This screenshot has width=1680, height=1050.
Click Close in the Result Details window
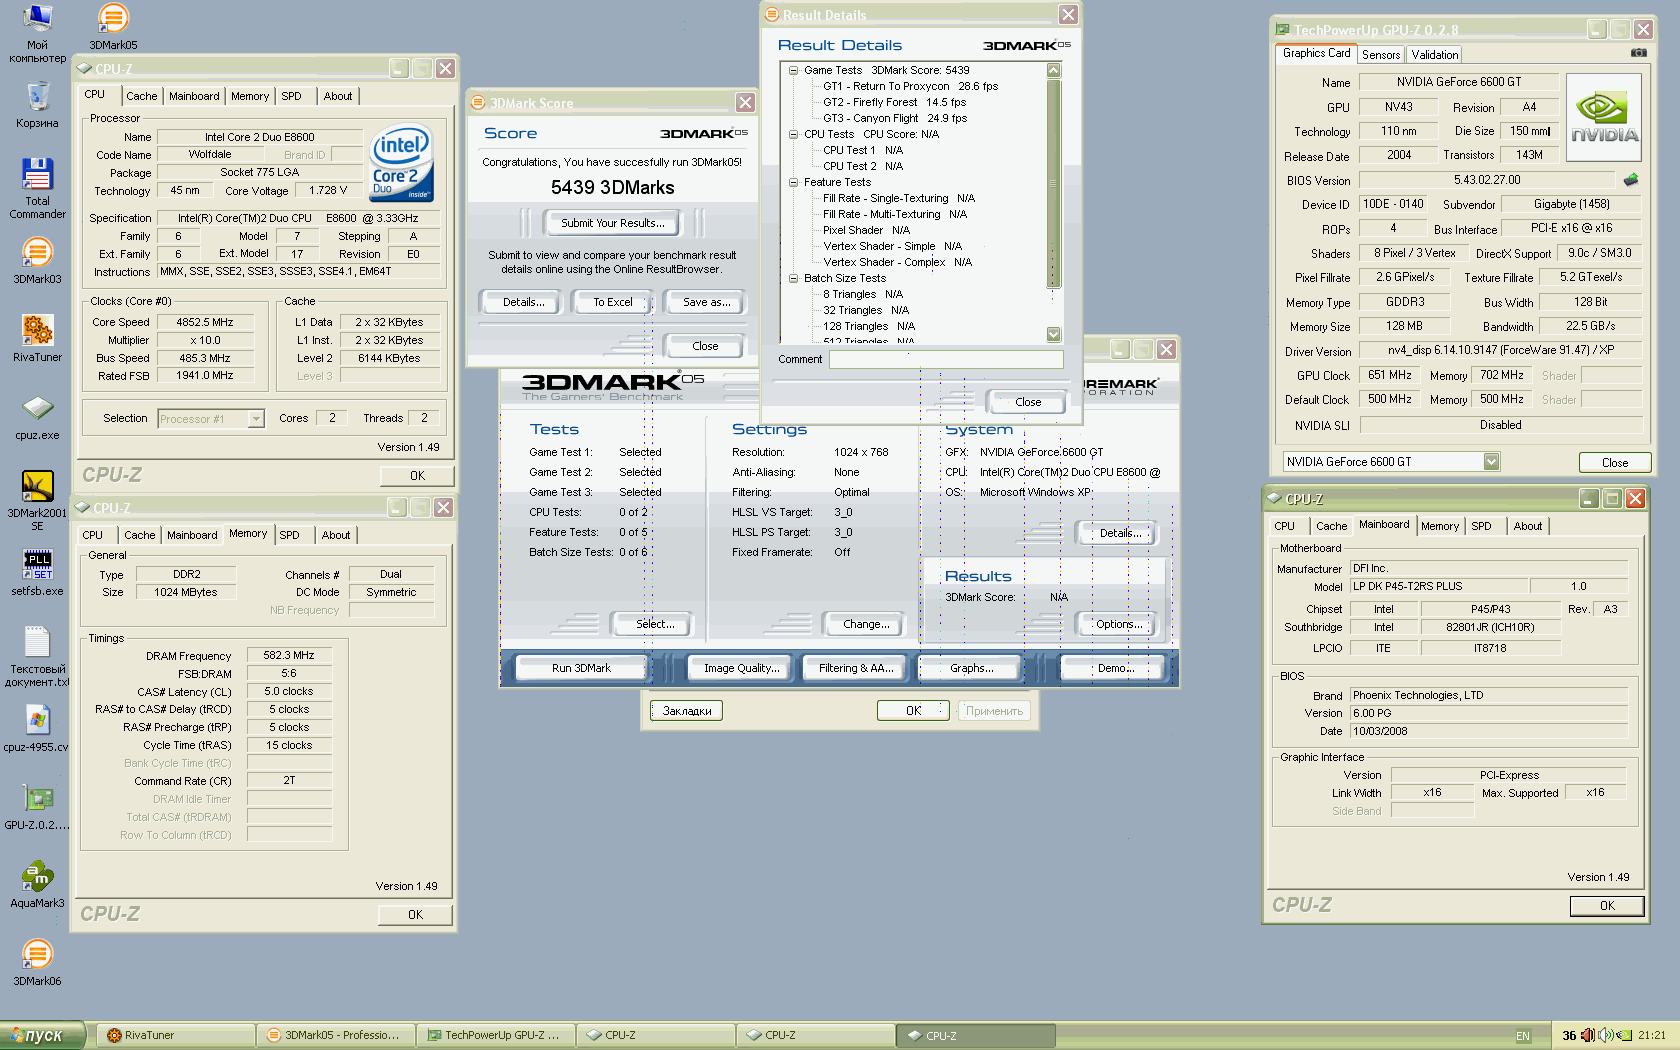point(1028,402)
